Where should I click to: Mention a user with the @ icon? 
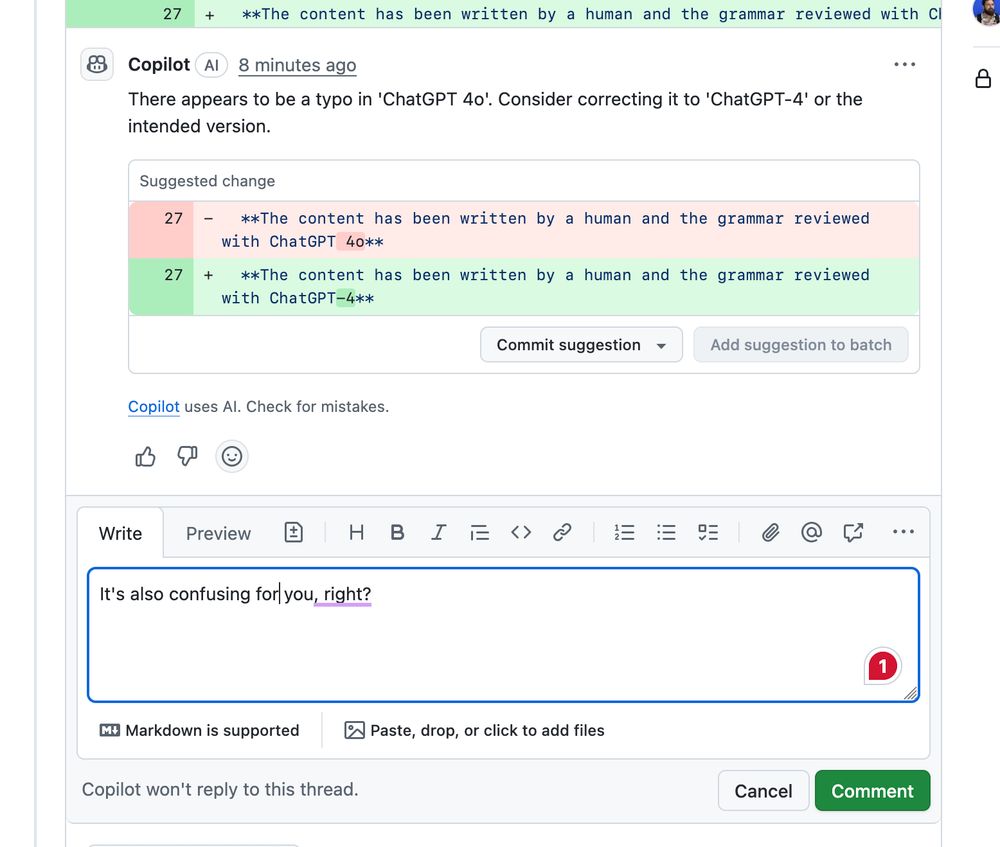coord(811,533)
